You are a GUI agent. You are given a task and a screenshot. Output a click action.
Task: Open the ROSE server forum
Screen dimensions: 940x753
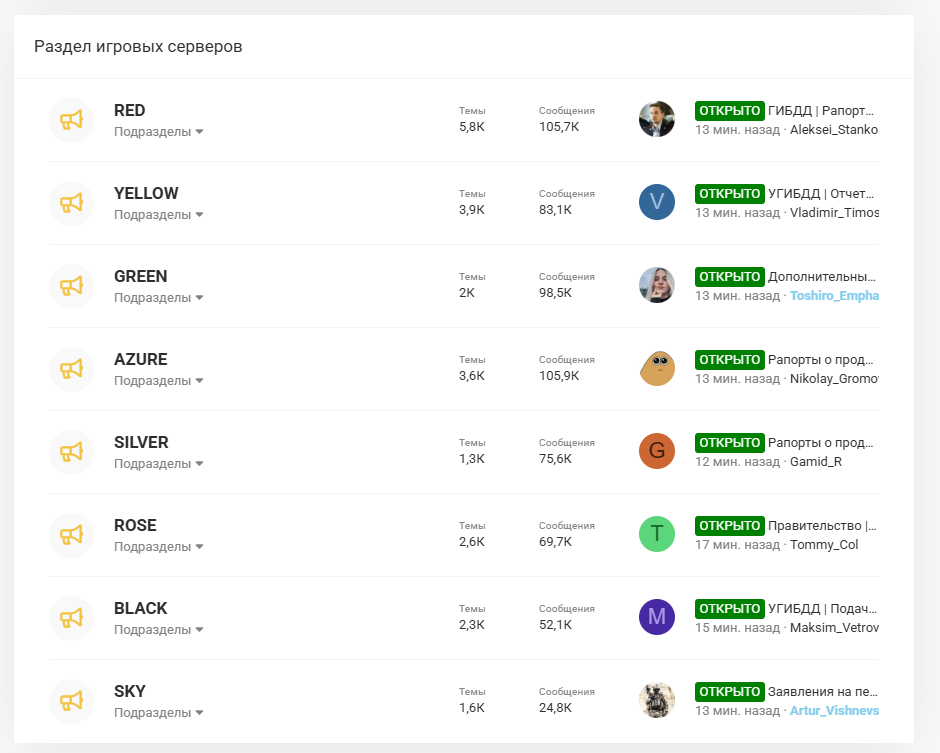[x=135, y=525]
